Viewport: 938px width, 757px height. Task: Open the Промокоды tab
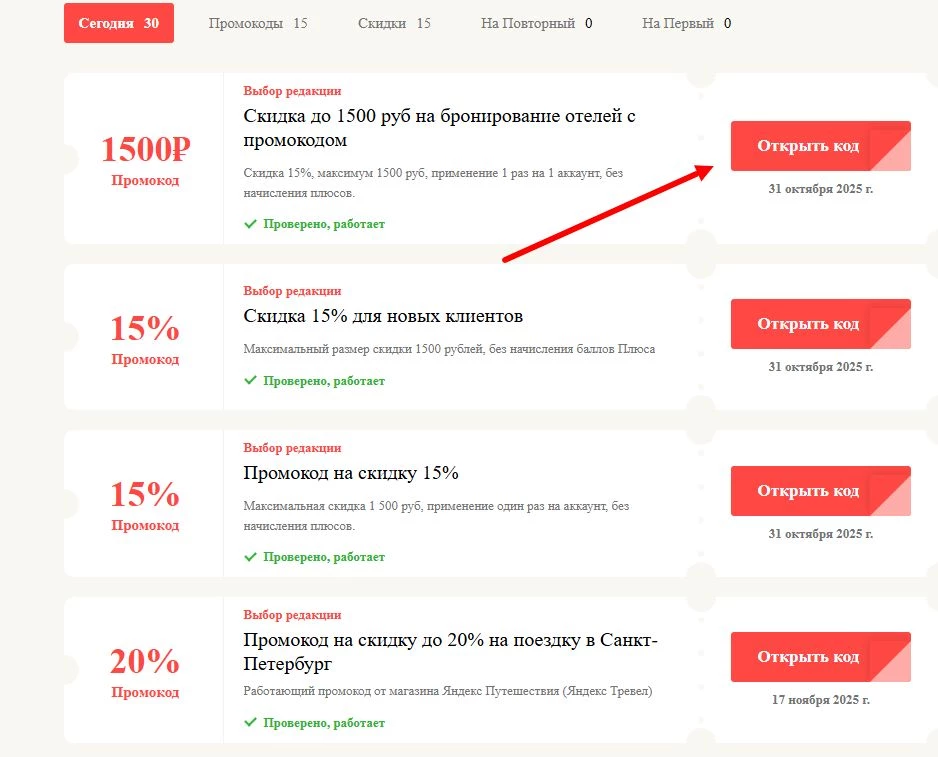pyautogui.click(x=257, y=23)
